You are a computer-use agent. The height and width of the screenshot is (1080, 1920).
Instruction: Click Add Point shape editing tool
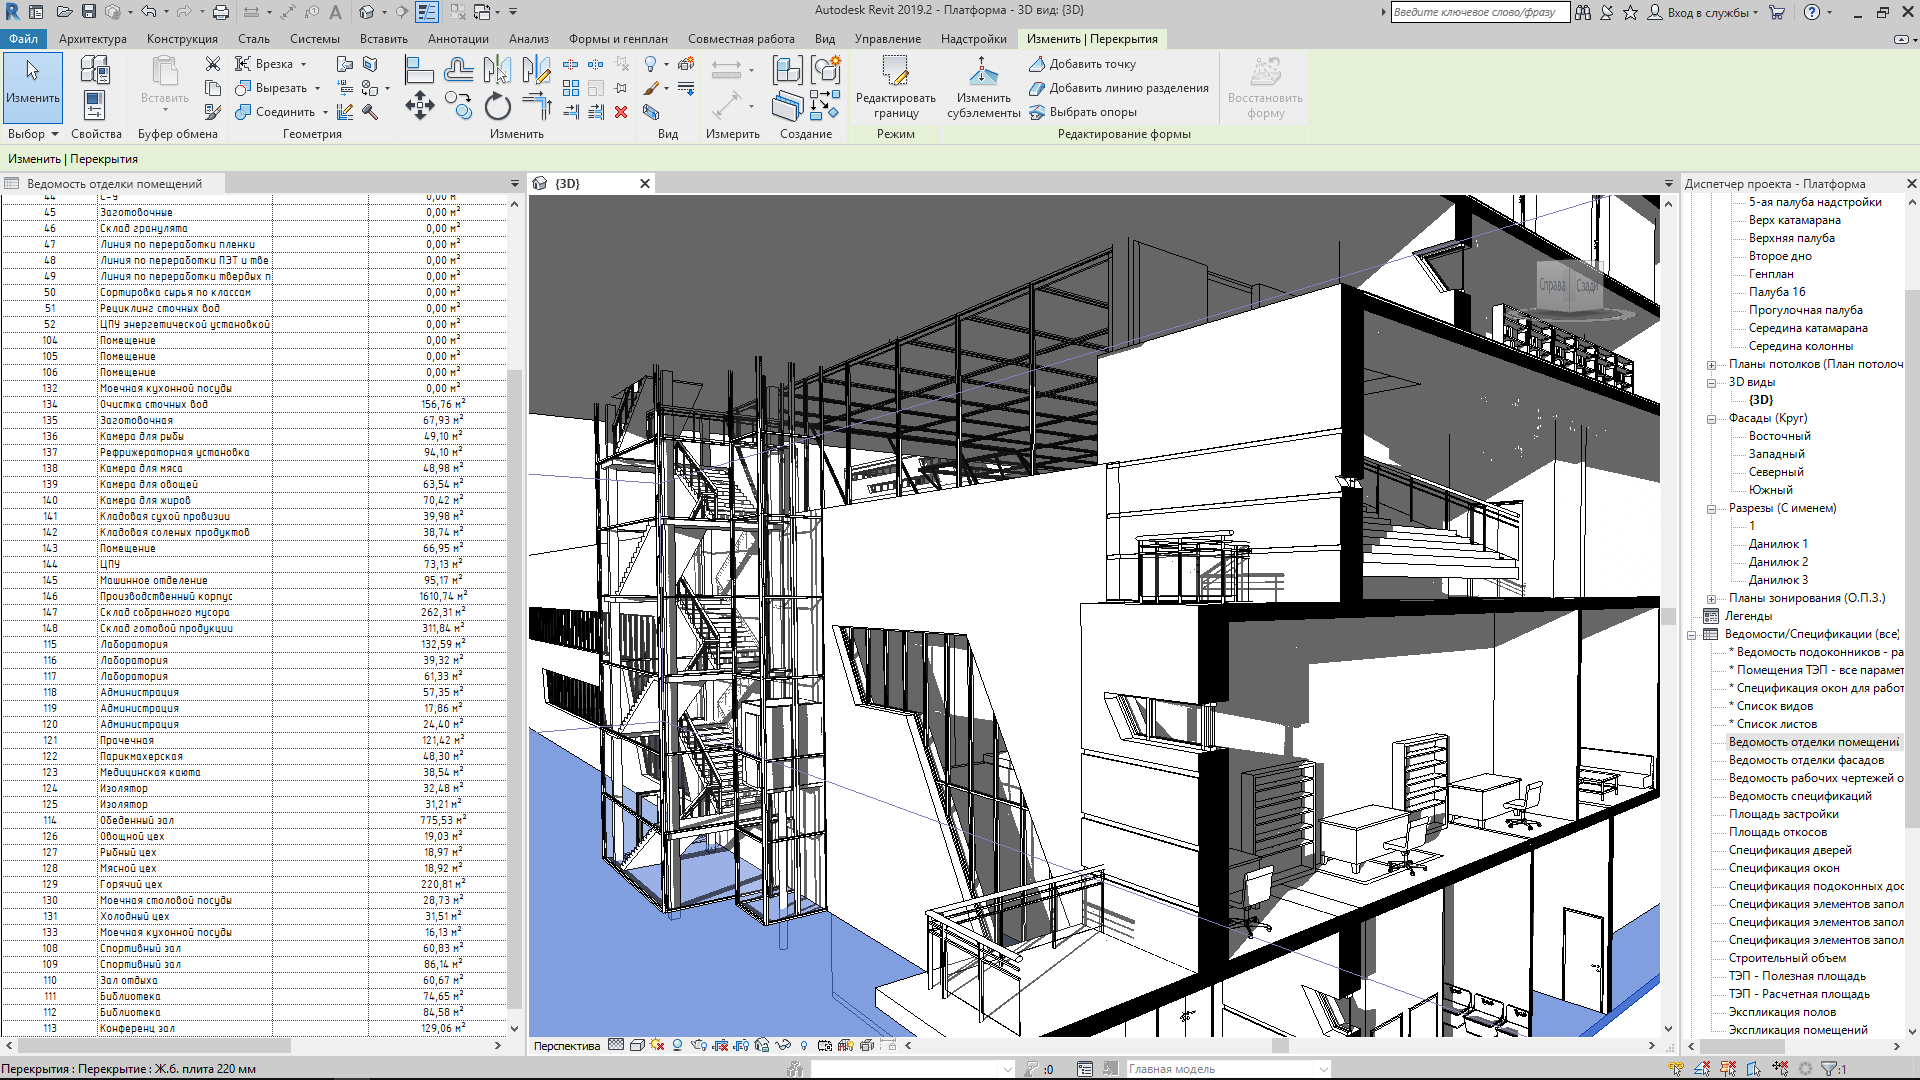click(1082, 64)
